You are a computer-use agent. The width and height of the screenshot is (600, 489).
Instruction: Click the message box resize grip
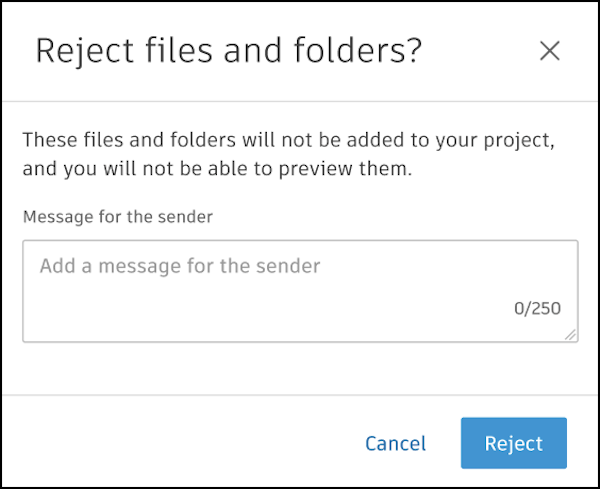pyautogui.click(x=571, y=335)
